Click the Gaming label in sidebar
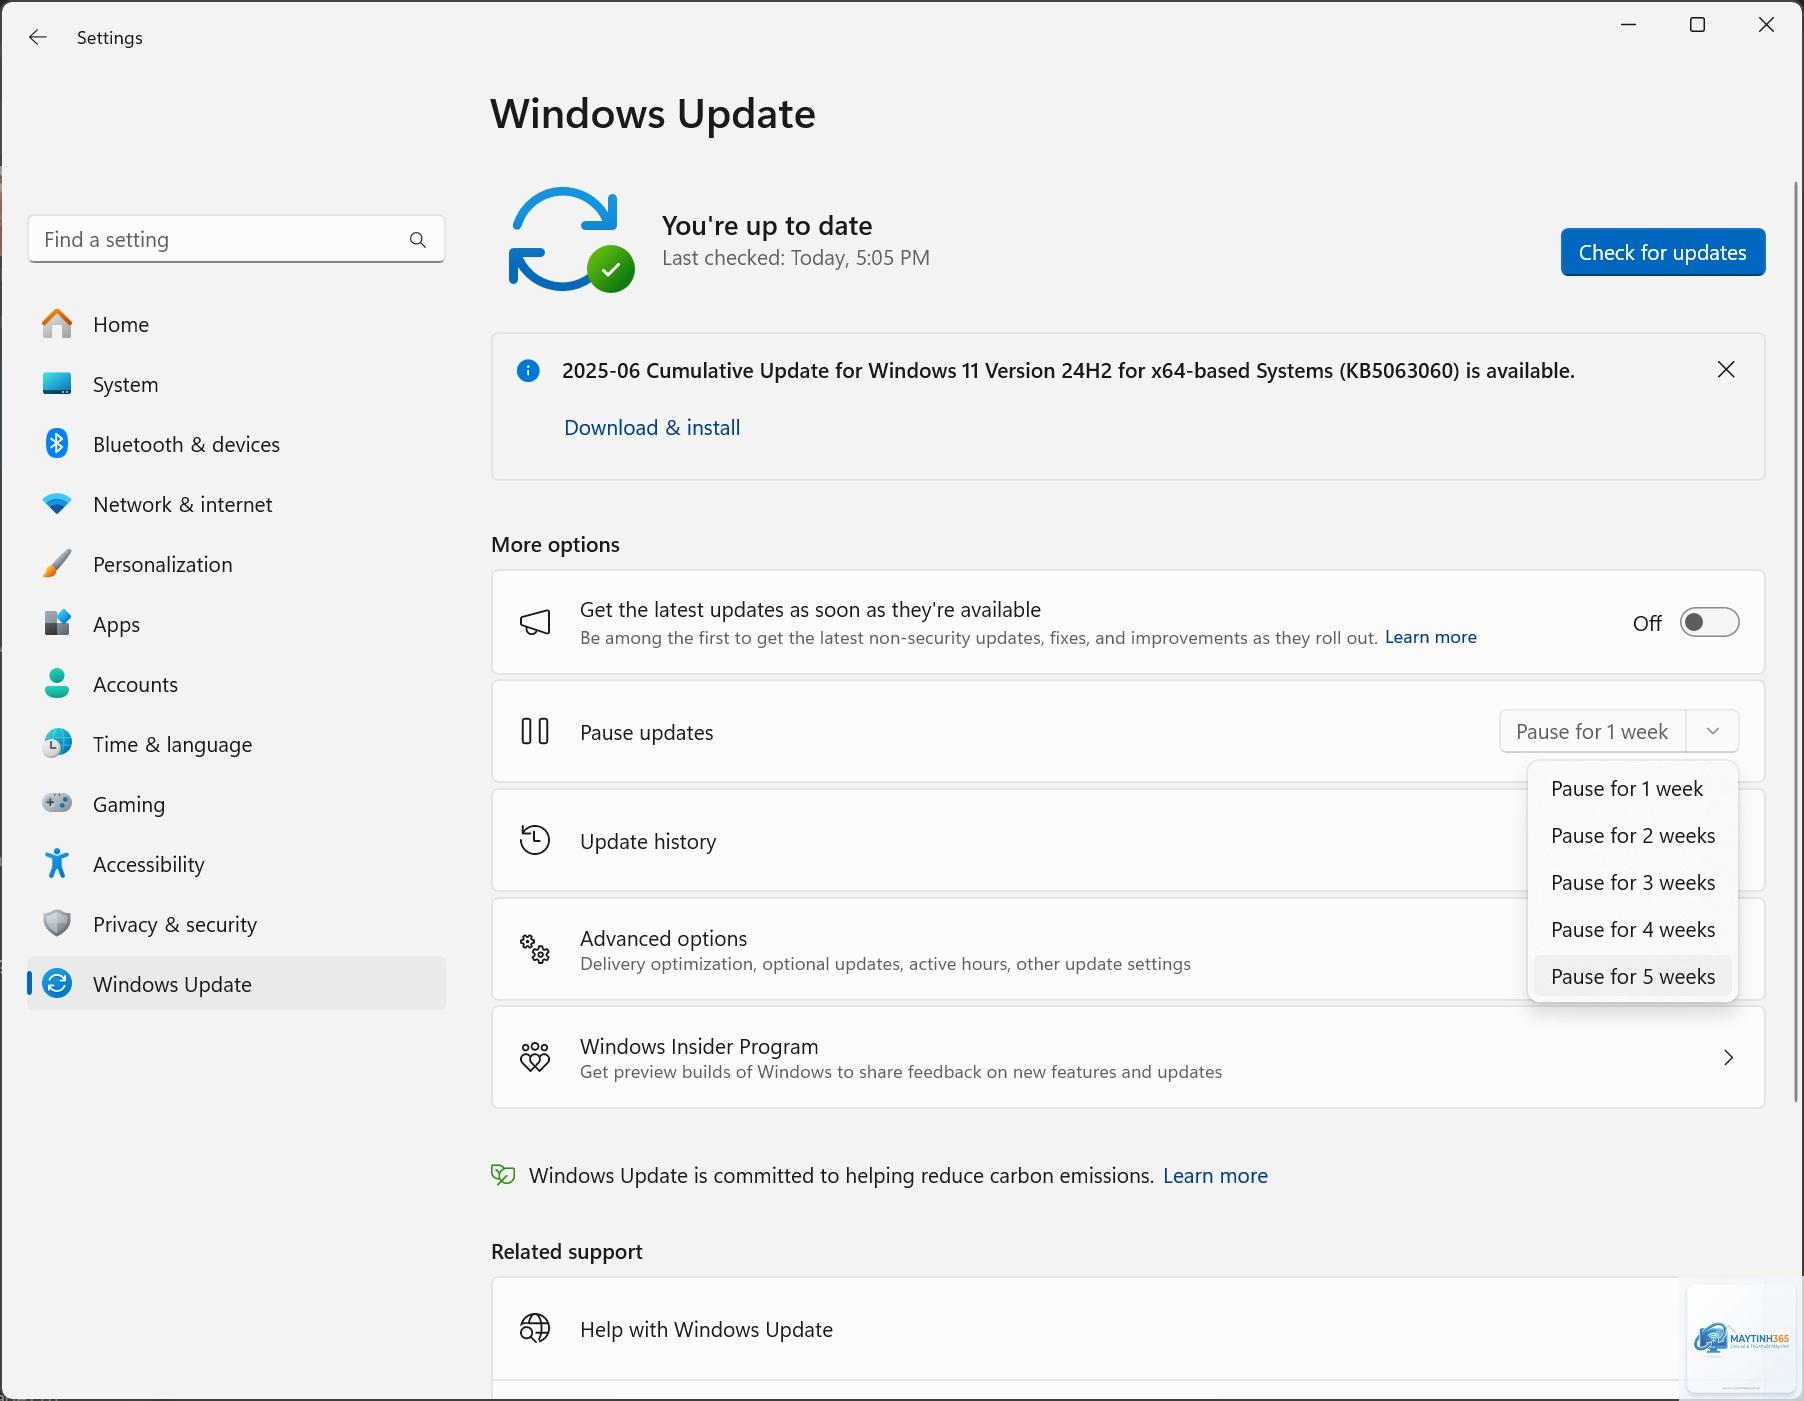 tap(129, 804)
